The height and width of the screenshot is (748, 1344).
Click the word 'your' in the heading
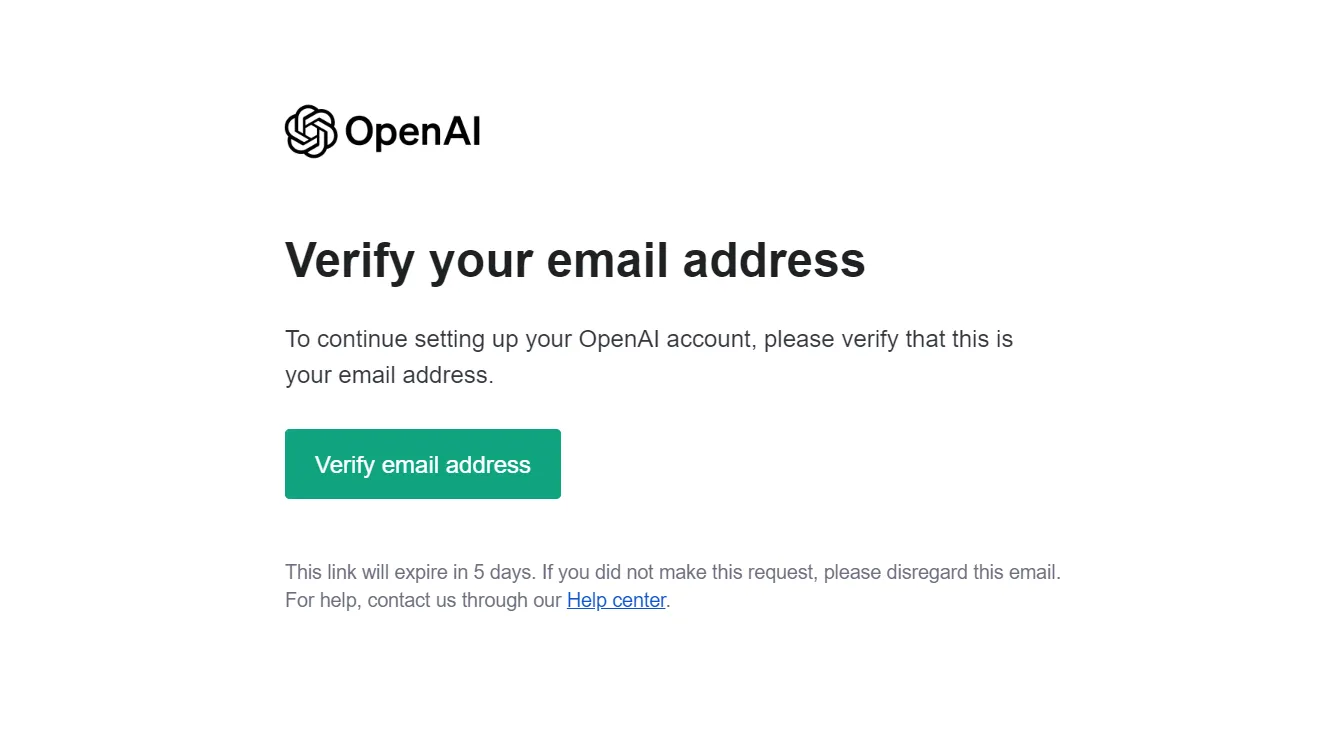(x=480, y=262)
